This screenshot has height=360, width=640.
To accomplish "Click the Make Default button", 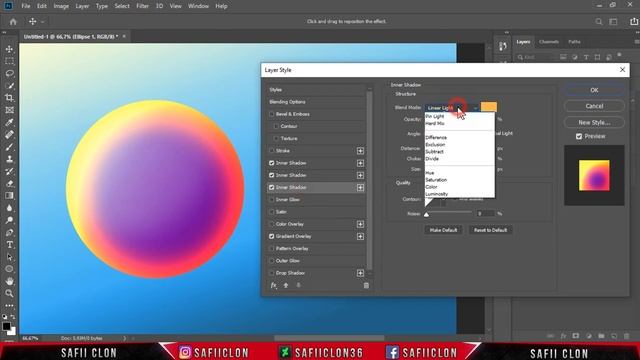I will pos(443,230).
